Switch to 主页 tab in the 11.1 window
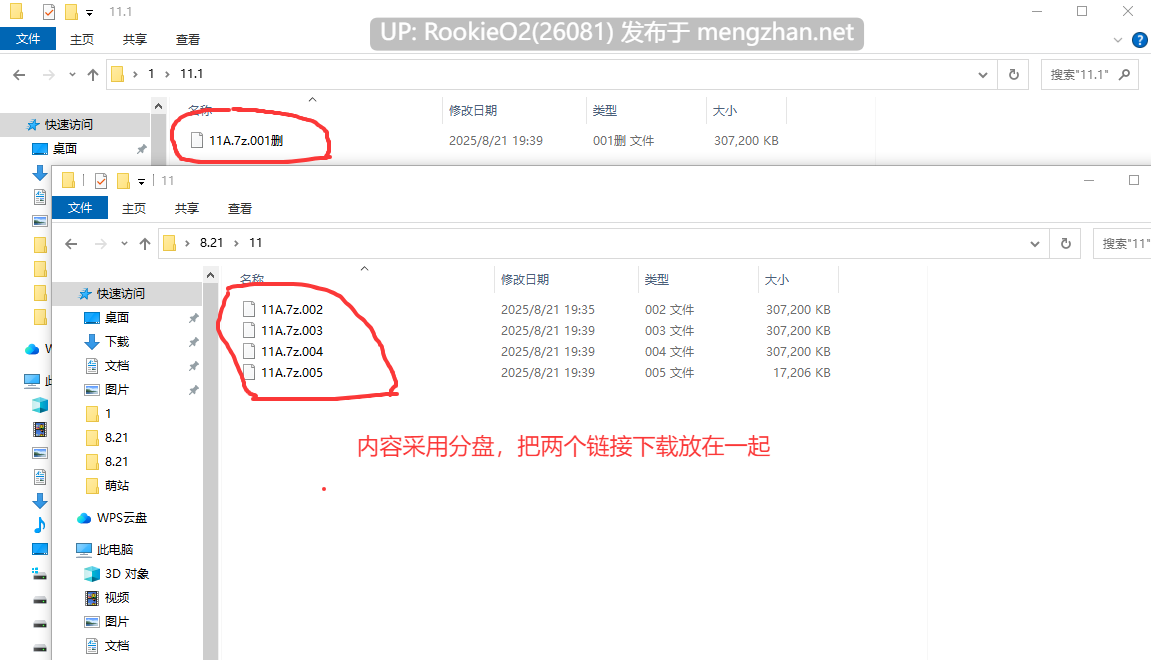The width and height of the screenshot is (1151, 660). pos(81,40)
